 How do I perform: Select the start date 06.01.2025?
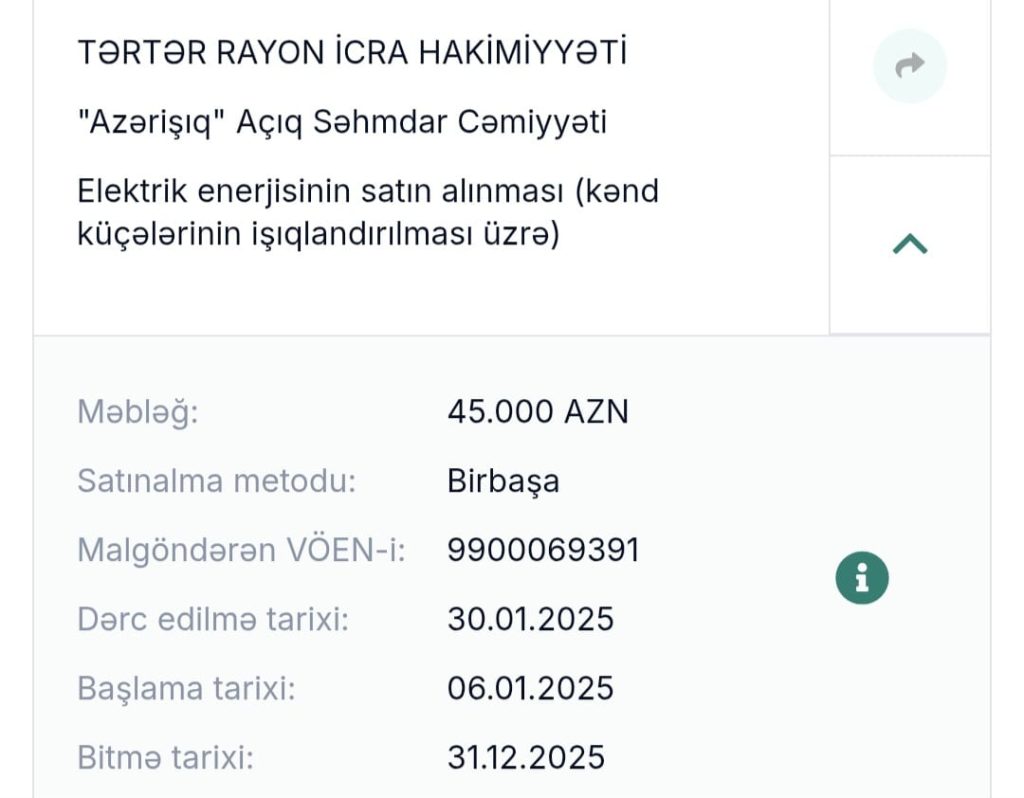[x=530, y=688]
